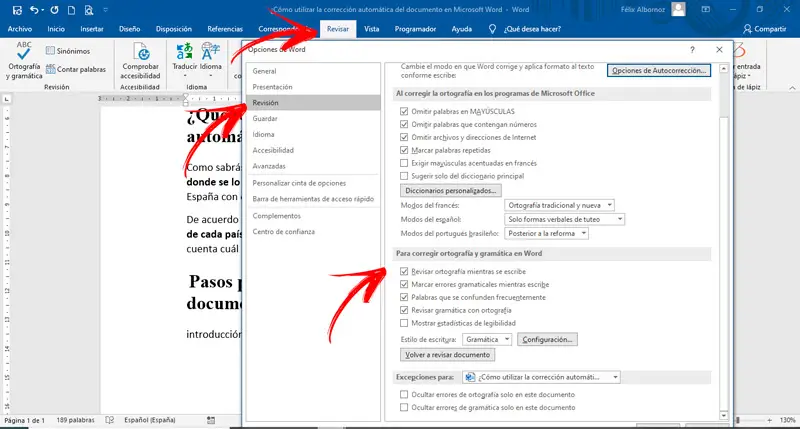The image size is (800, 429).
Task: Enable Exigir mayúsculas acentuadas en francés
Action: point(404,163)
